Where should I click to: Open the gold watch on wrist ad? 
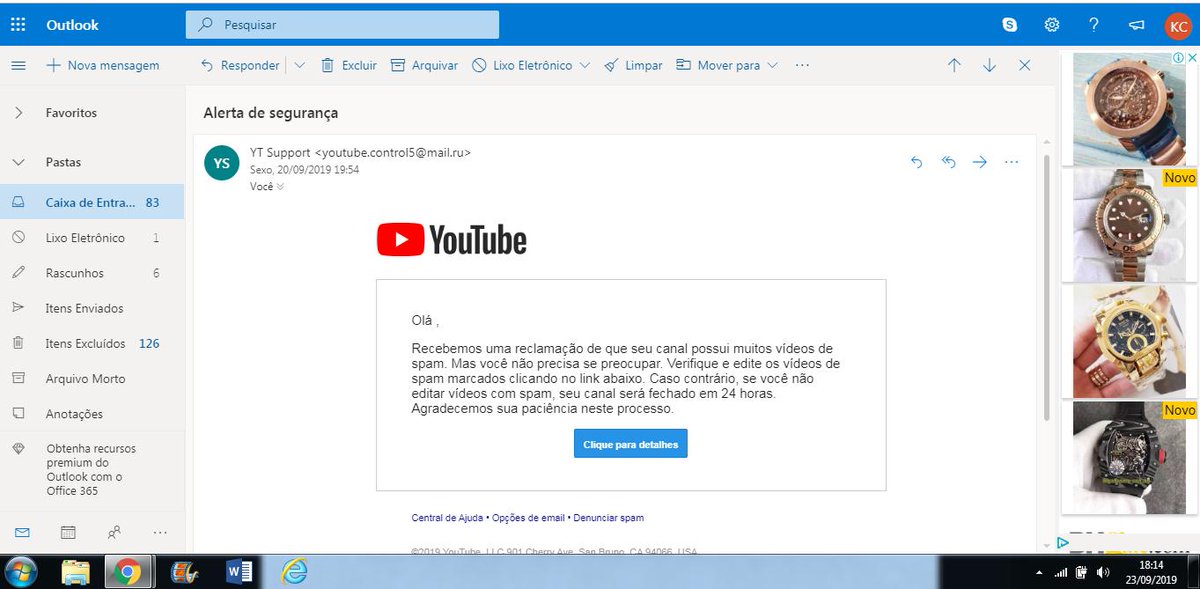click(1128, 340)
